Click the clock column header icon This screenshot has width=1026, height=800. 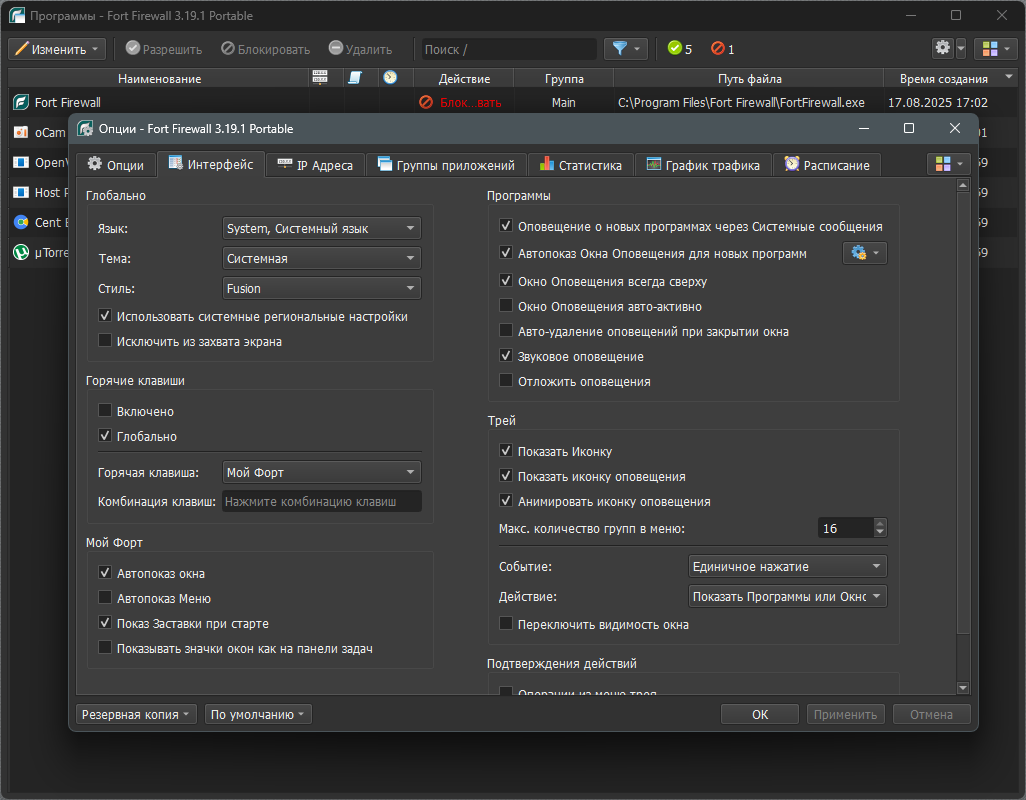[x=390, y=78]
